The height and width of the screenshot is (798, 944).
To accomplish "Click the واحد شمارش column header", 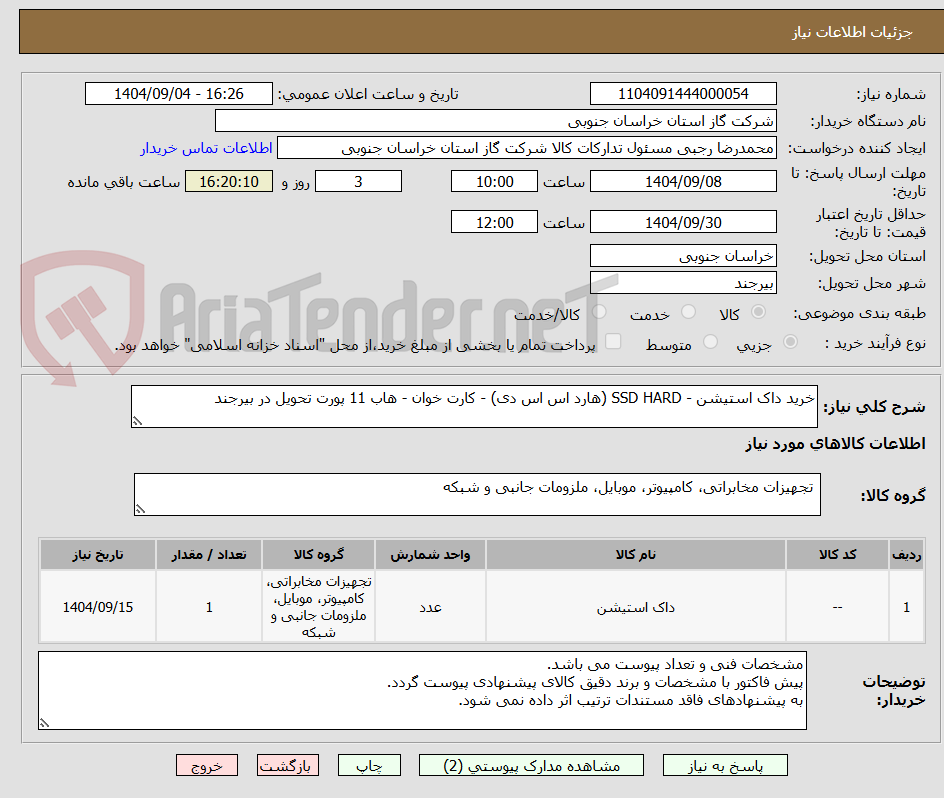I will coord(430,555).
